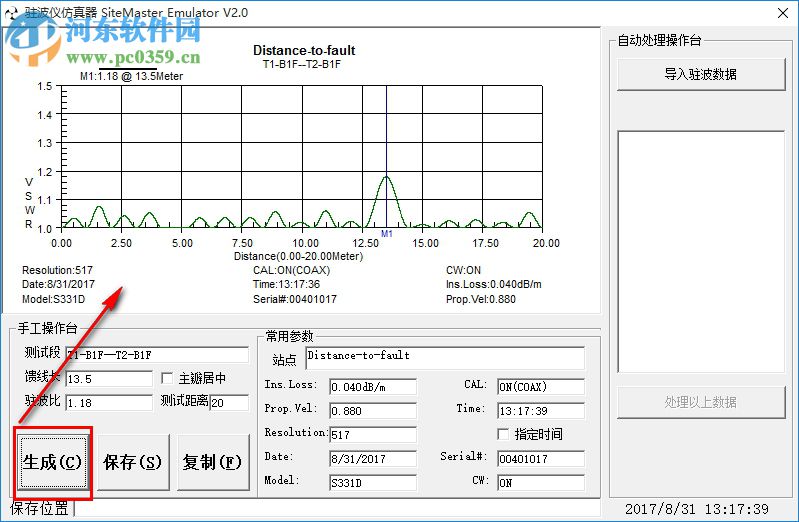Click the app icon in title bar
The width and height of the screenshot is (799, 522).
pos(11,13)
